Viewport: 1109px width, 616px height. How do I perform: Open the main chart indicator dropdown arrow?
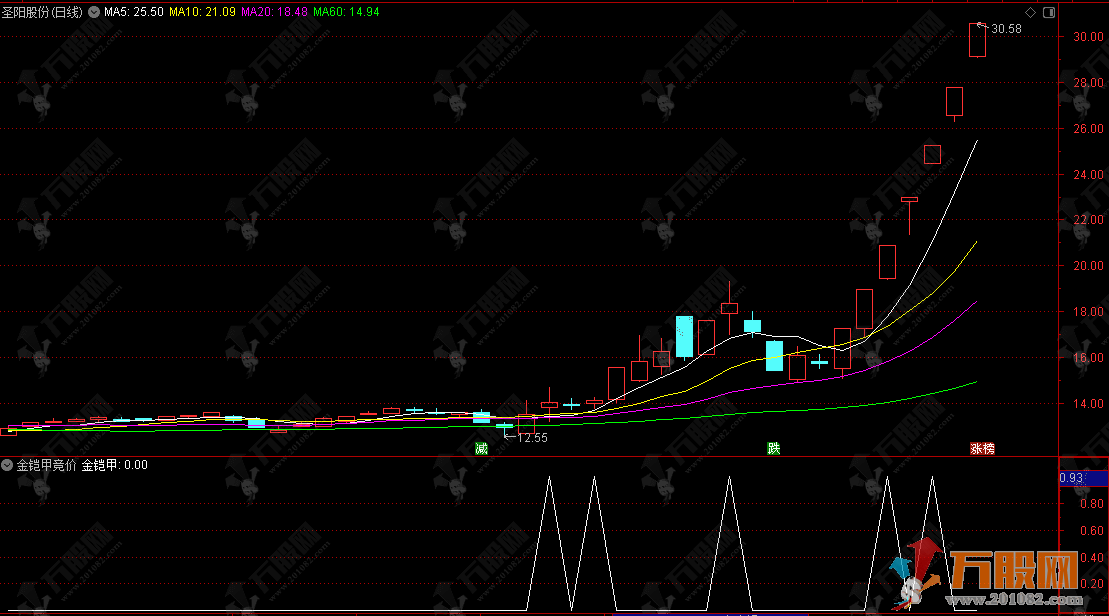(94, 13)
